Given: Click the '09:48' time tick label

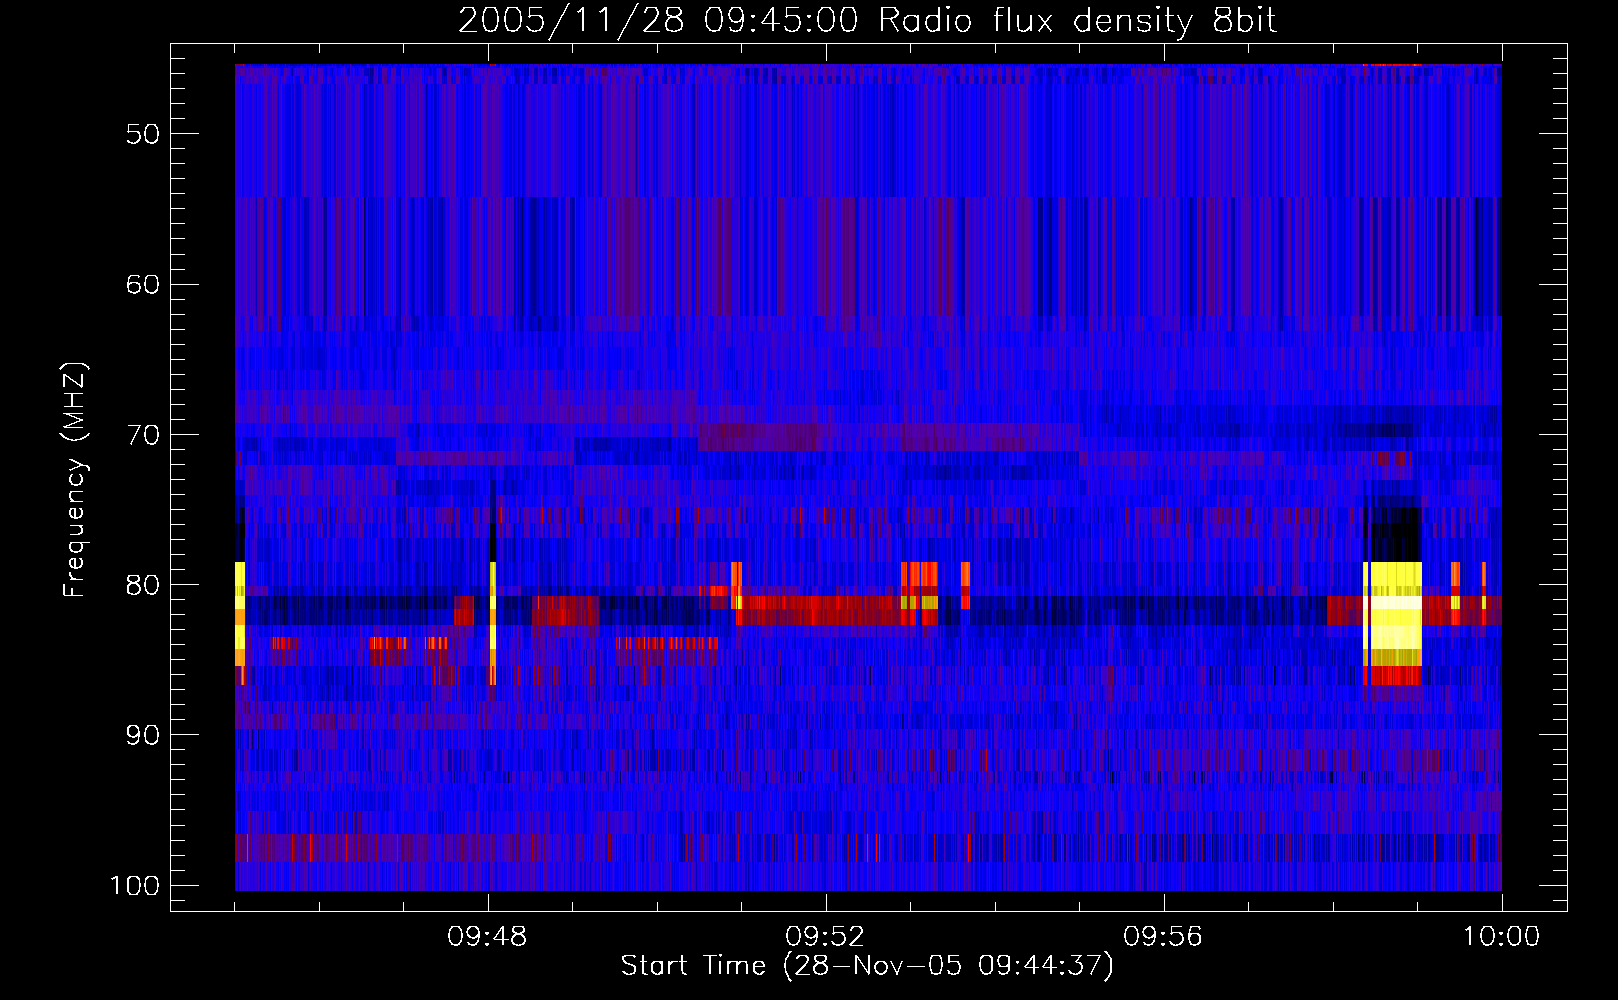Looking at the screenshot, I should 487,937.
